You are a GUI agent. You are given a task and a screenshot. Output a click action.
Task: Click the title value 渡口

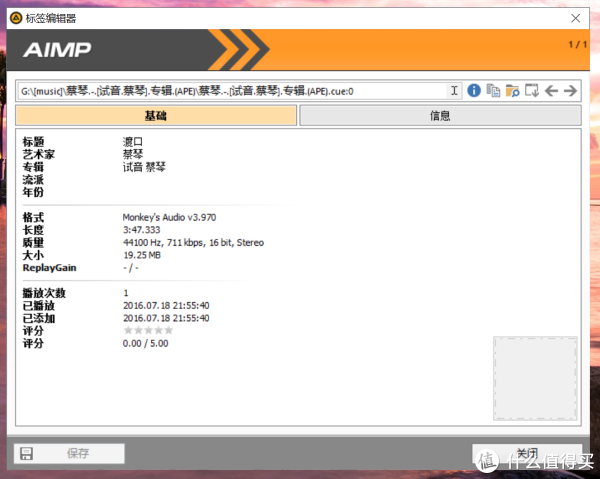(133, 142)
